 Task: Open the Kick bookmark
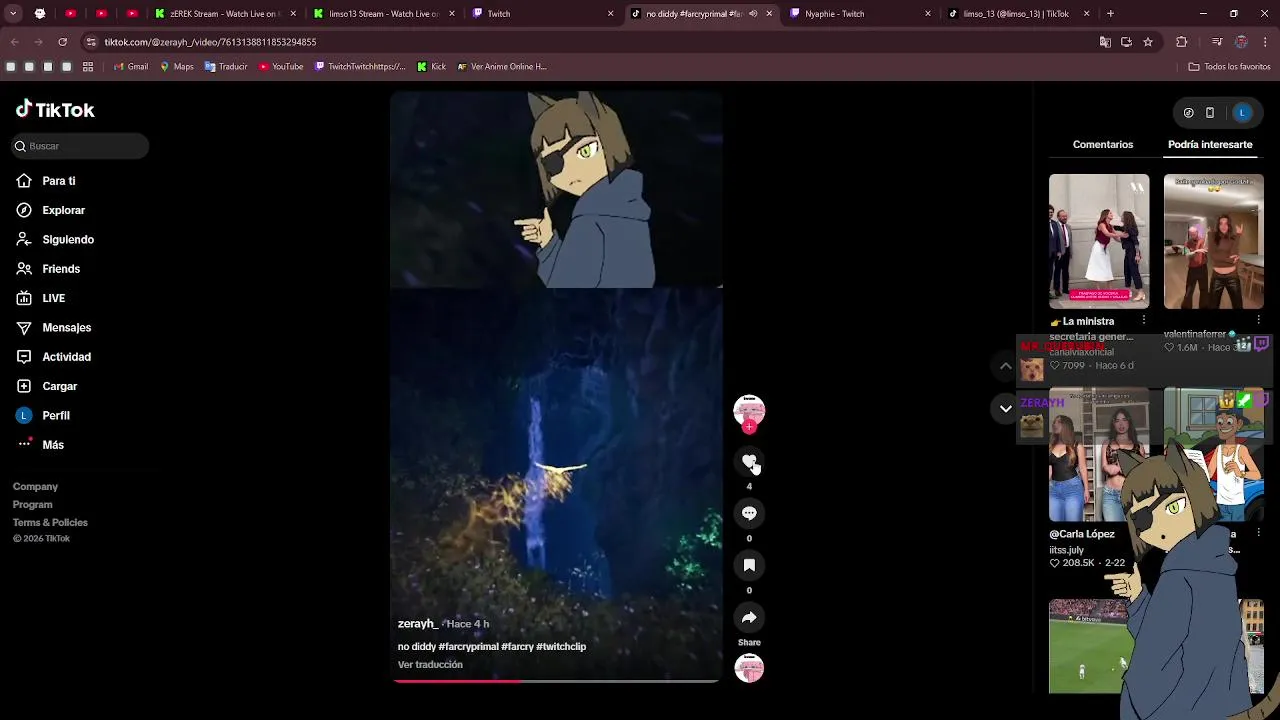click(432, 67)
